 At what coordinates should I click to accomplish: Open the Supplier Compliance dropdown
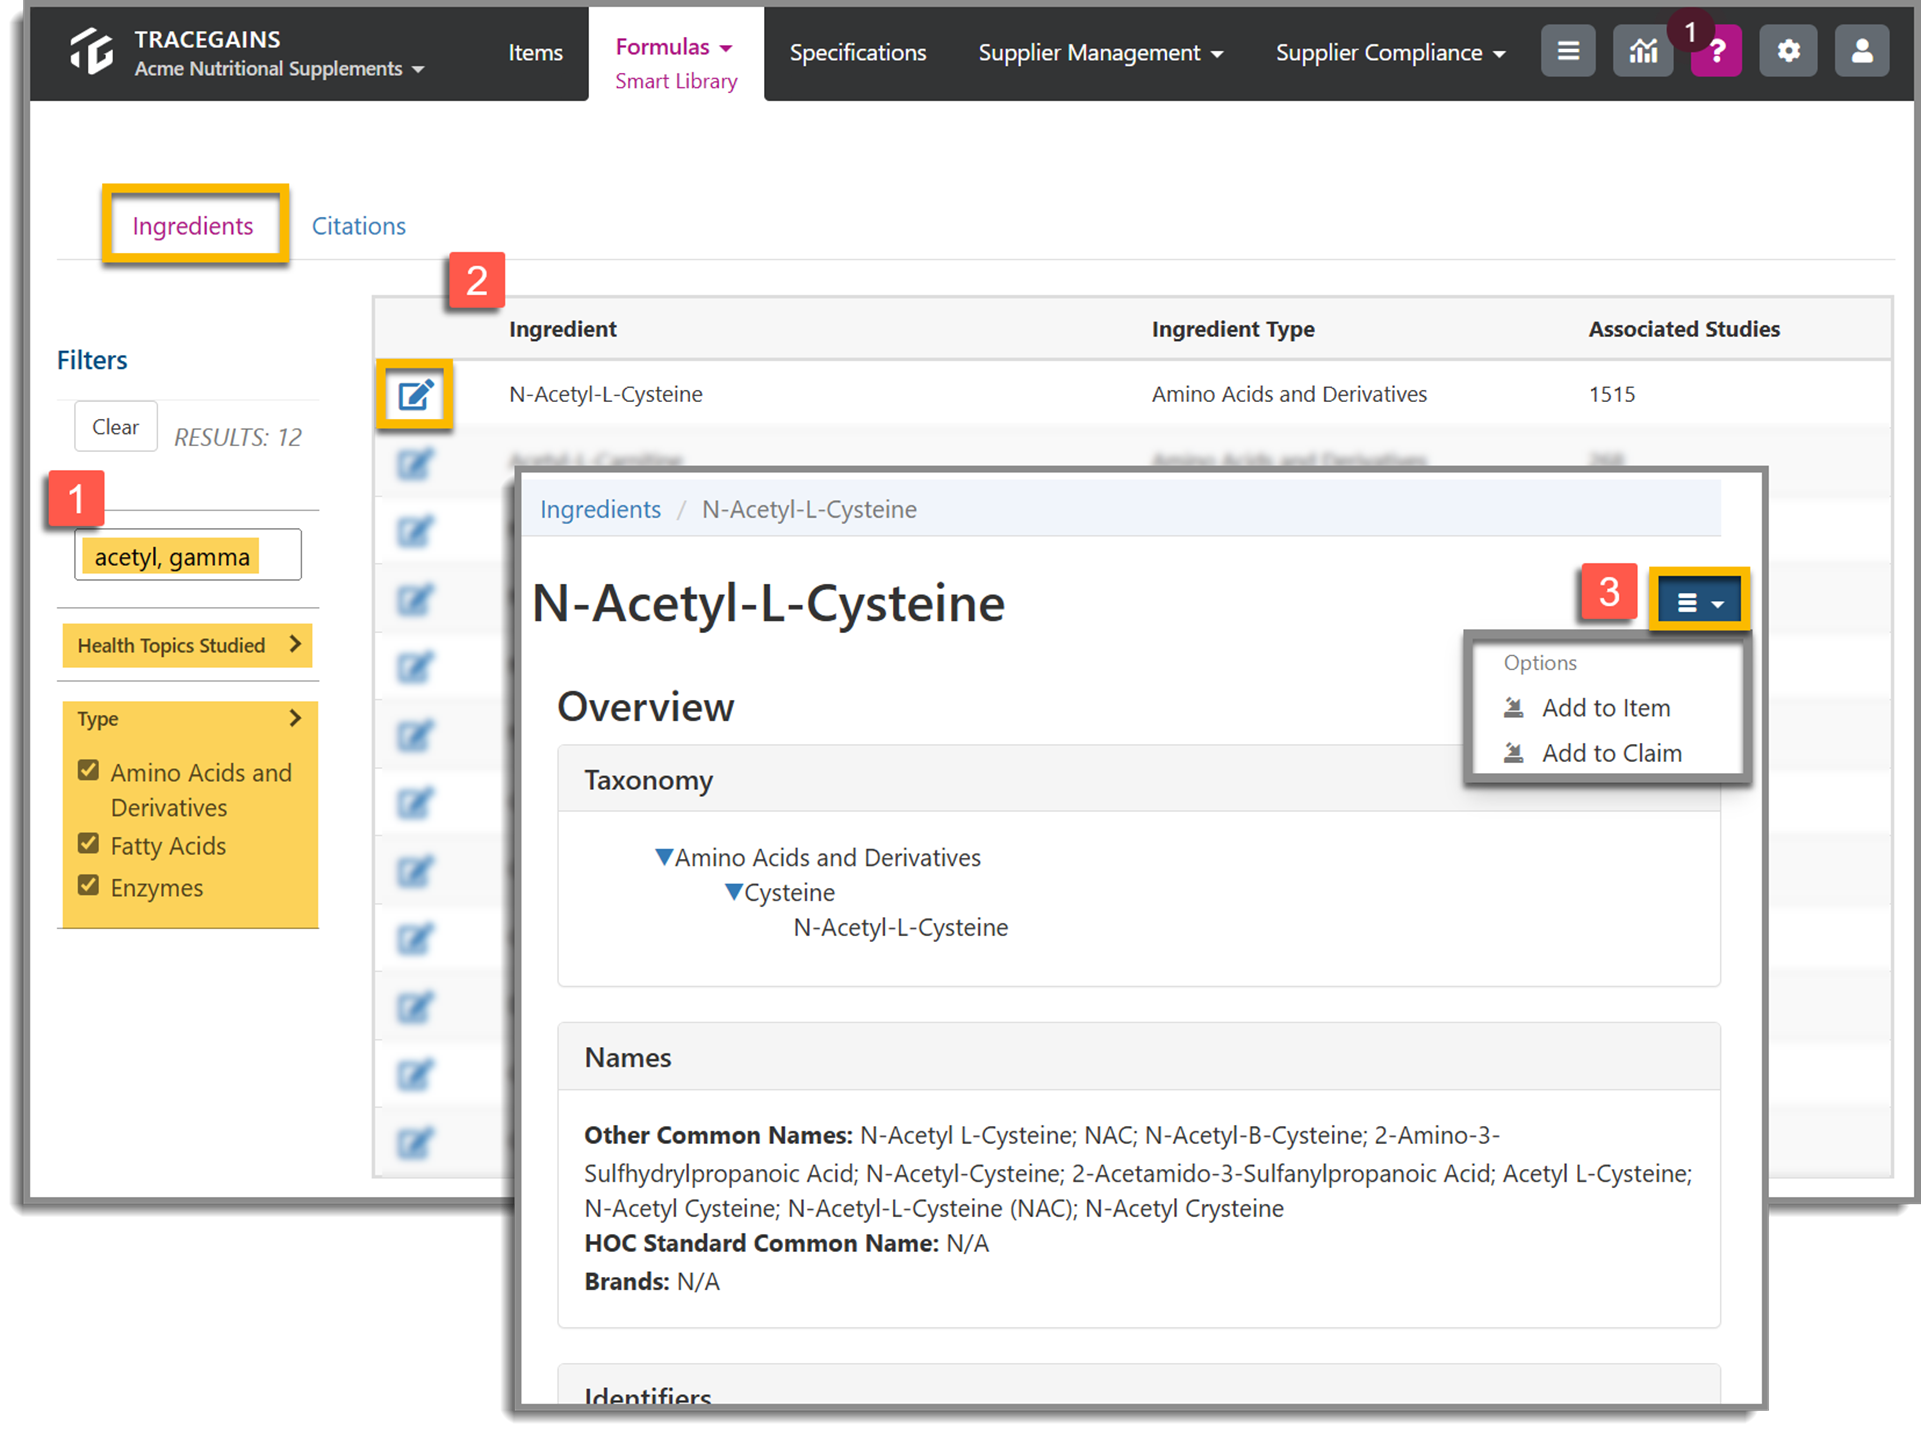(1390, 53)
